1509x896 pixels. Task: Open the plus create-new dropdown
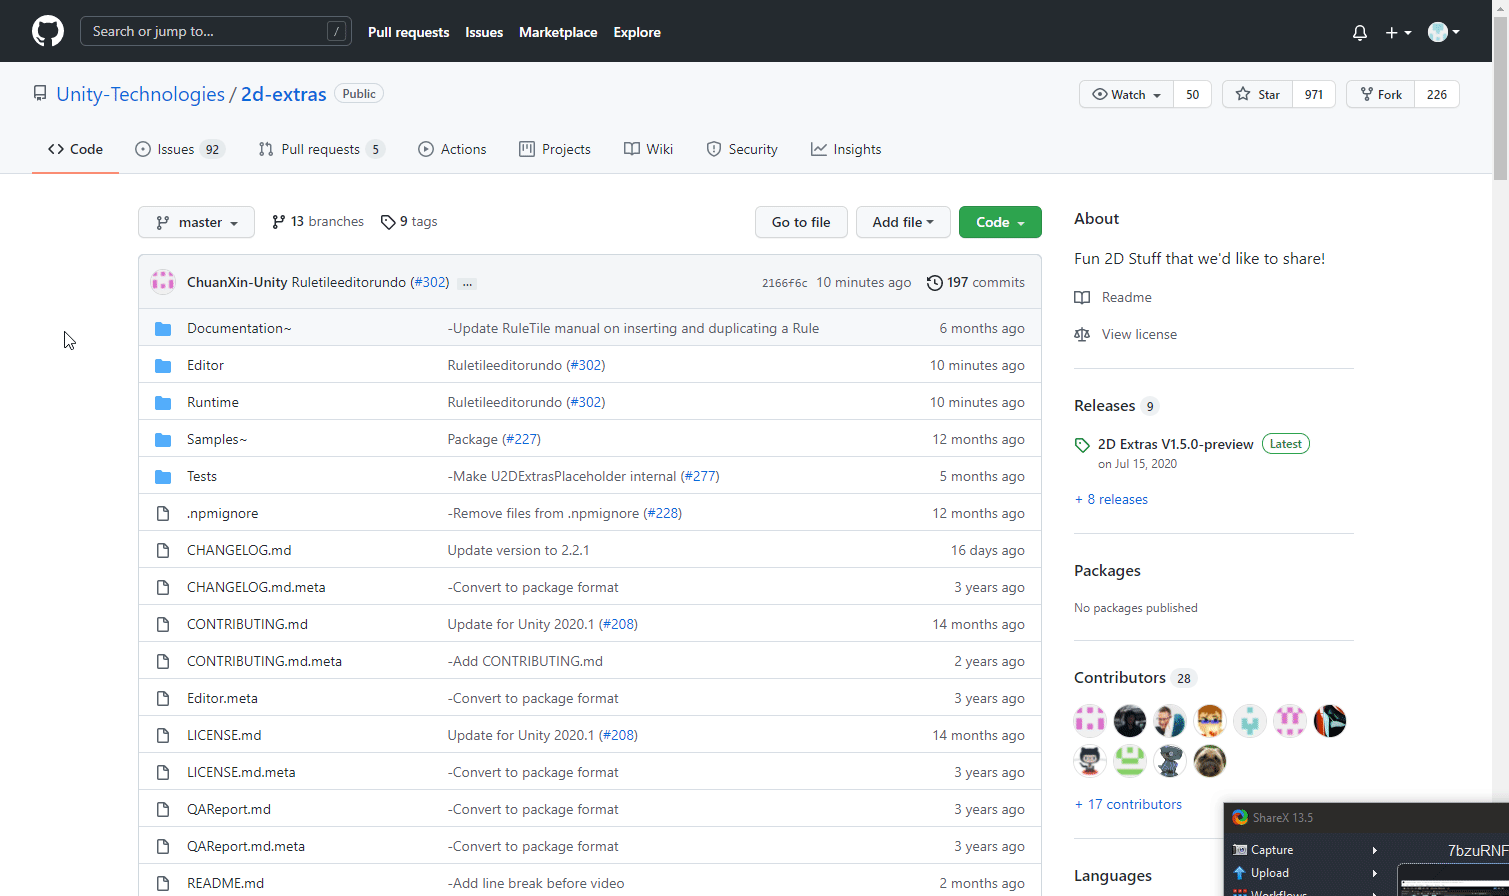pyautogui.click(x=1398, y=32)
